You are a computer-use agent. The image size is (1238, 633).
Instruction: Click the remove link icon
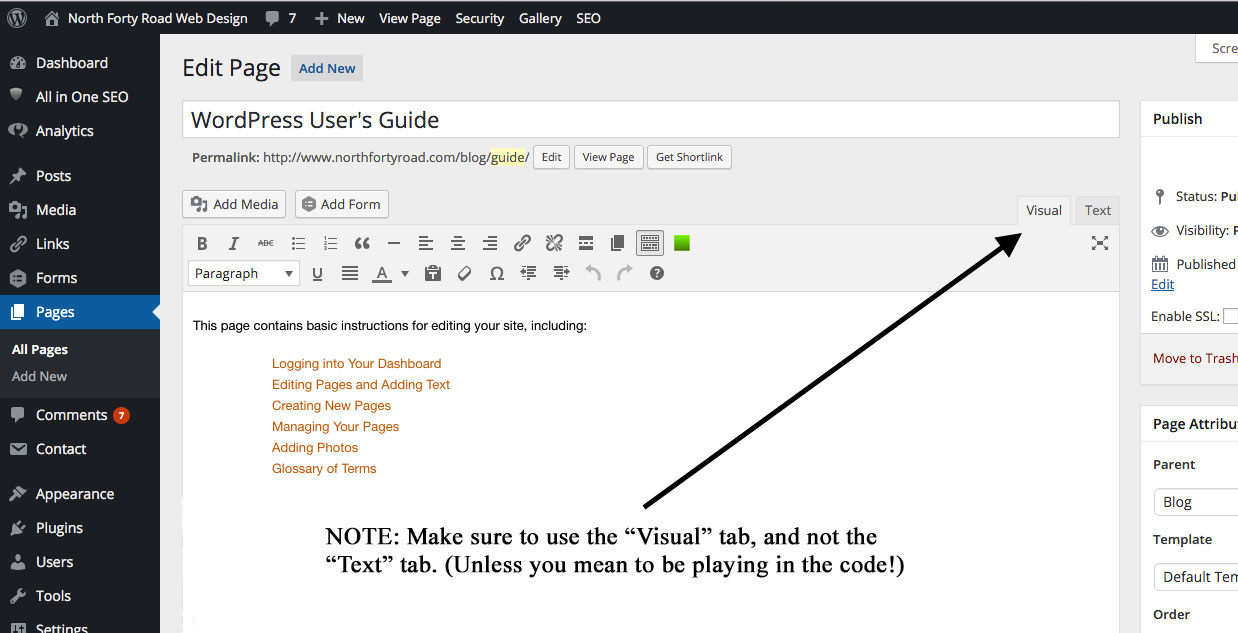pos(554,243)
